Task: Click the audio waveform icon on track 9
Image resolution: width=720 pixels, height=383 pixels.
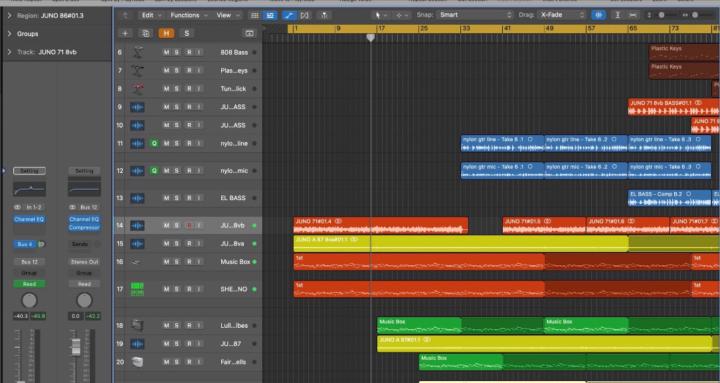Action: tap(137, 107)
